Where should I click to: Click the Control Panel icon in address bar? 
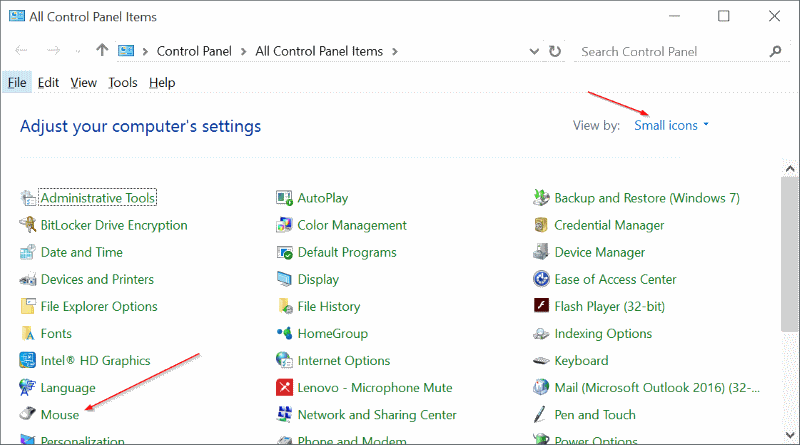pyautogui.click(x=126, y=51)
